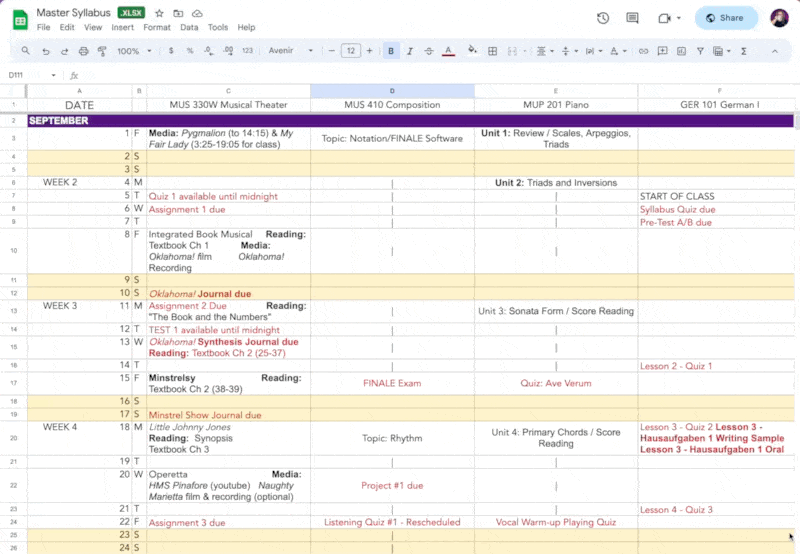Move document to a folder
The width and height of the screenshot is (800, 554).
178,13
